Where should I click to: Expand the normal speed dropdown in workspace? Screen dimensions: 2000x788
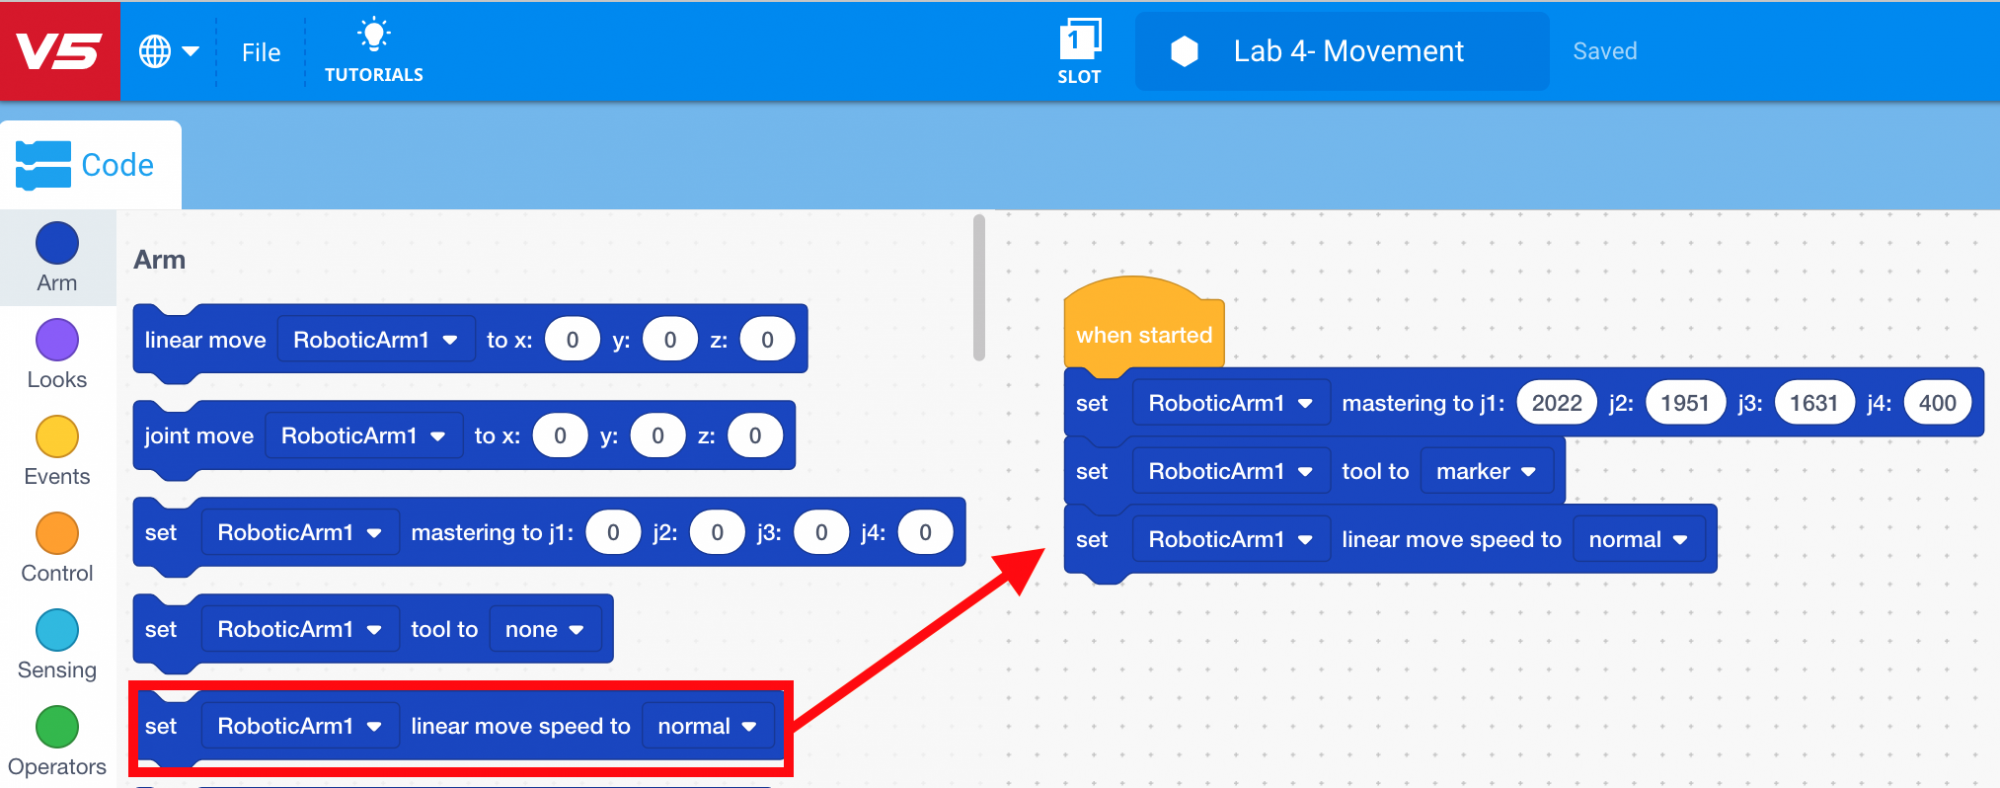[x=1637, y=539]
